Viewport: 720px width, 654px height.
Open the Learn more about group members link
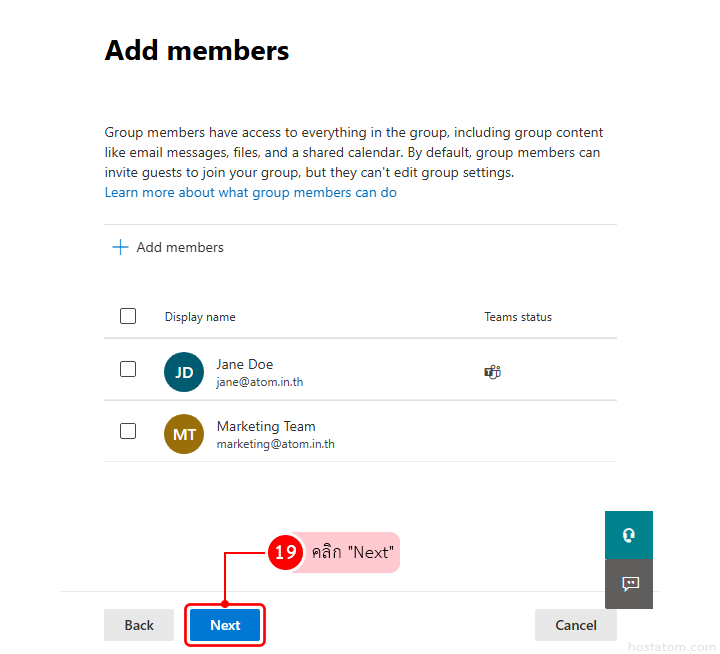250,192
